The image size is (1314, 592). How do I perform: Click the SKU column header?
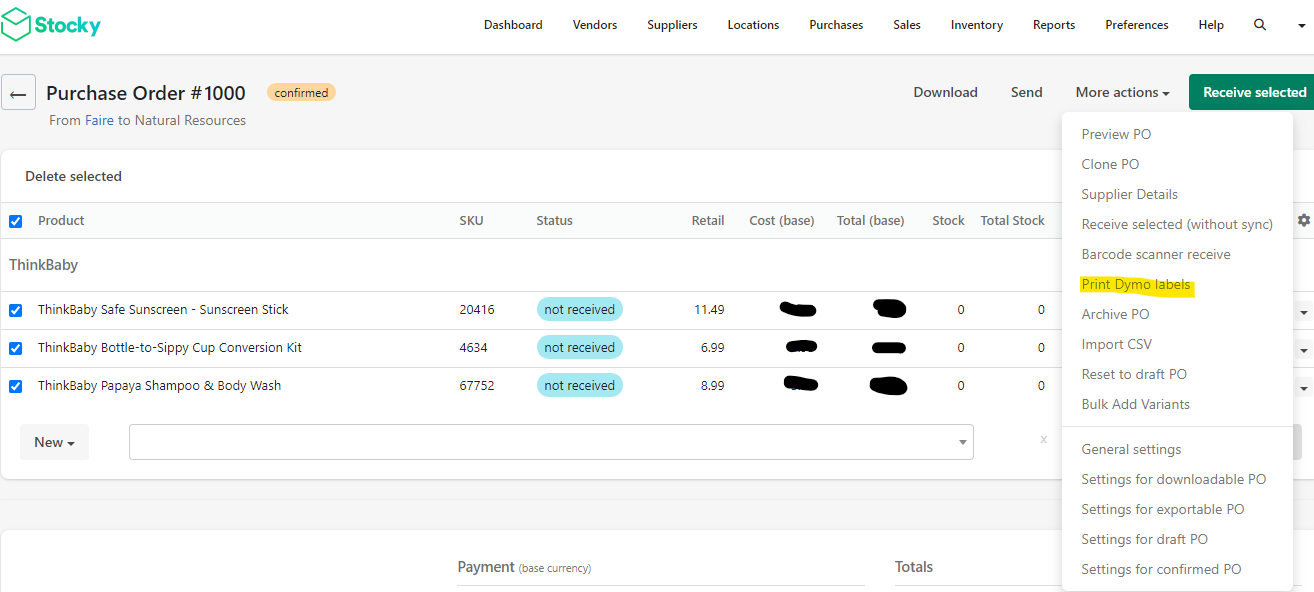tap(471, 220)
